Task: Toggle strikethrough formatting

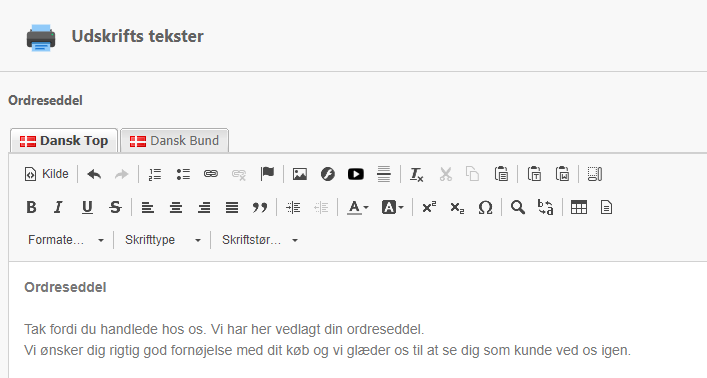Action: pyautogui.click(x=115, y=207)
